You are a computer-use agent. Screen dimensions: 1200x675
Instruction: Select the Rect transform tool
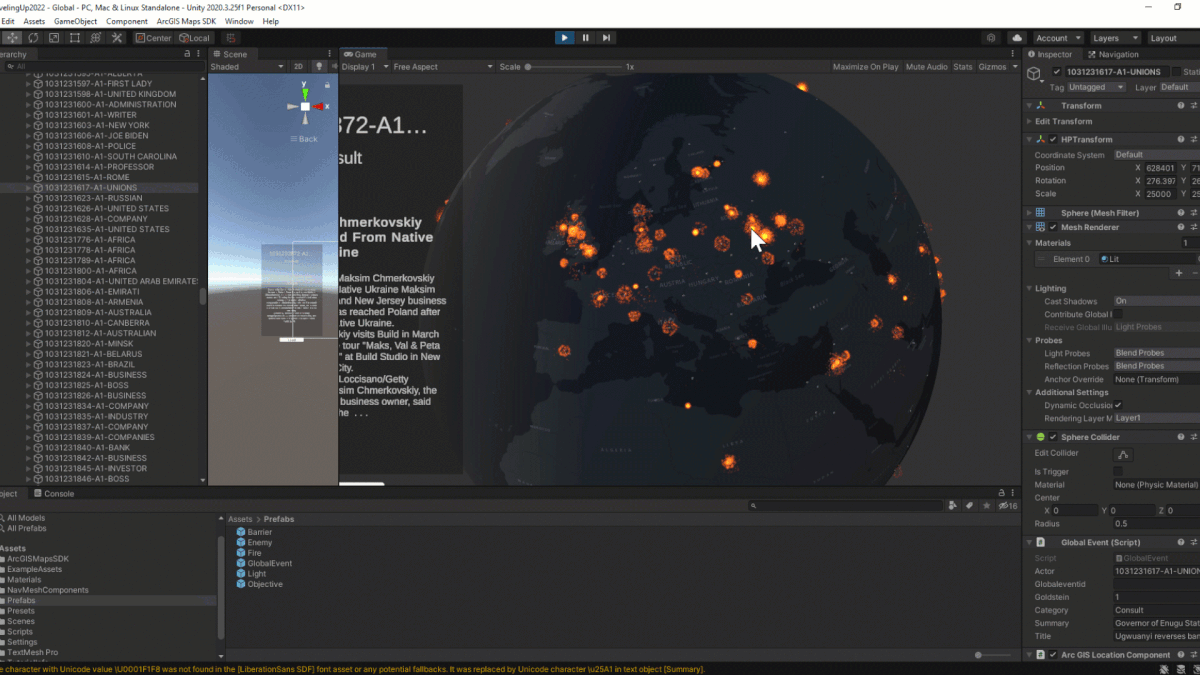75,38
